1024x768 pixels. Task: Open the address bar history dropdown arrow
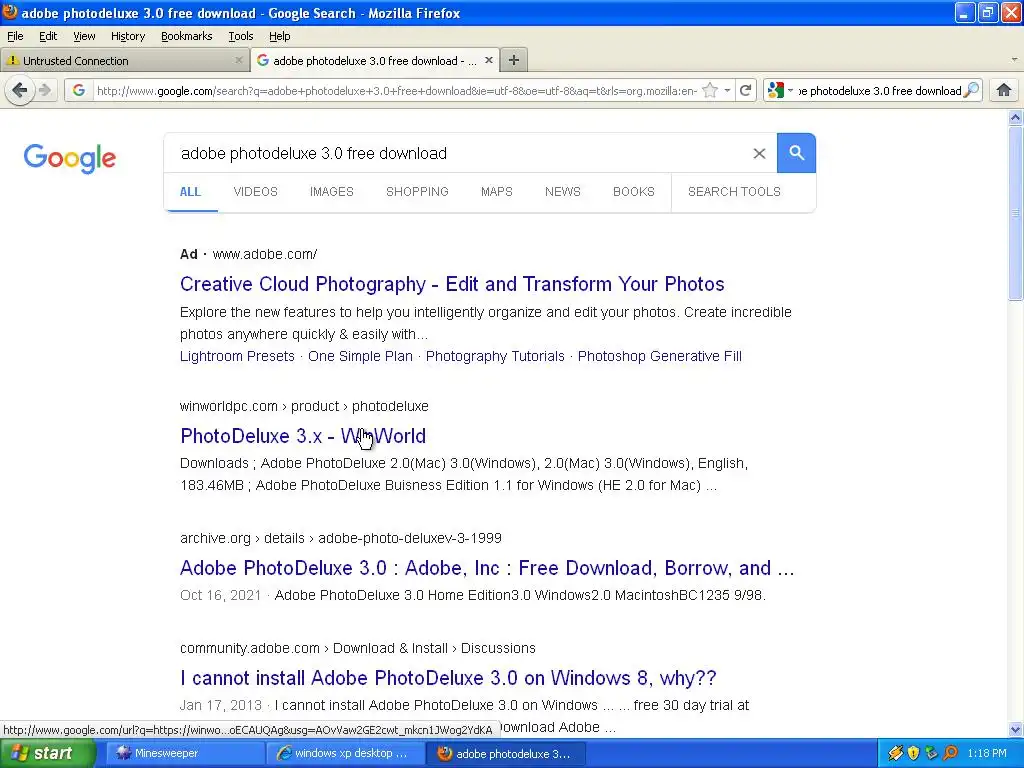727,90
